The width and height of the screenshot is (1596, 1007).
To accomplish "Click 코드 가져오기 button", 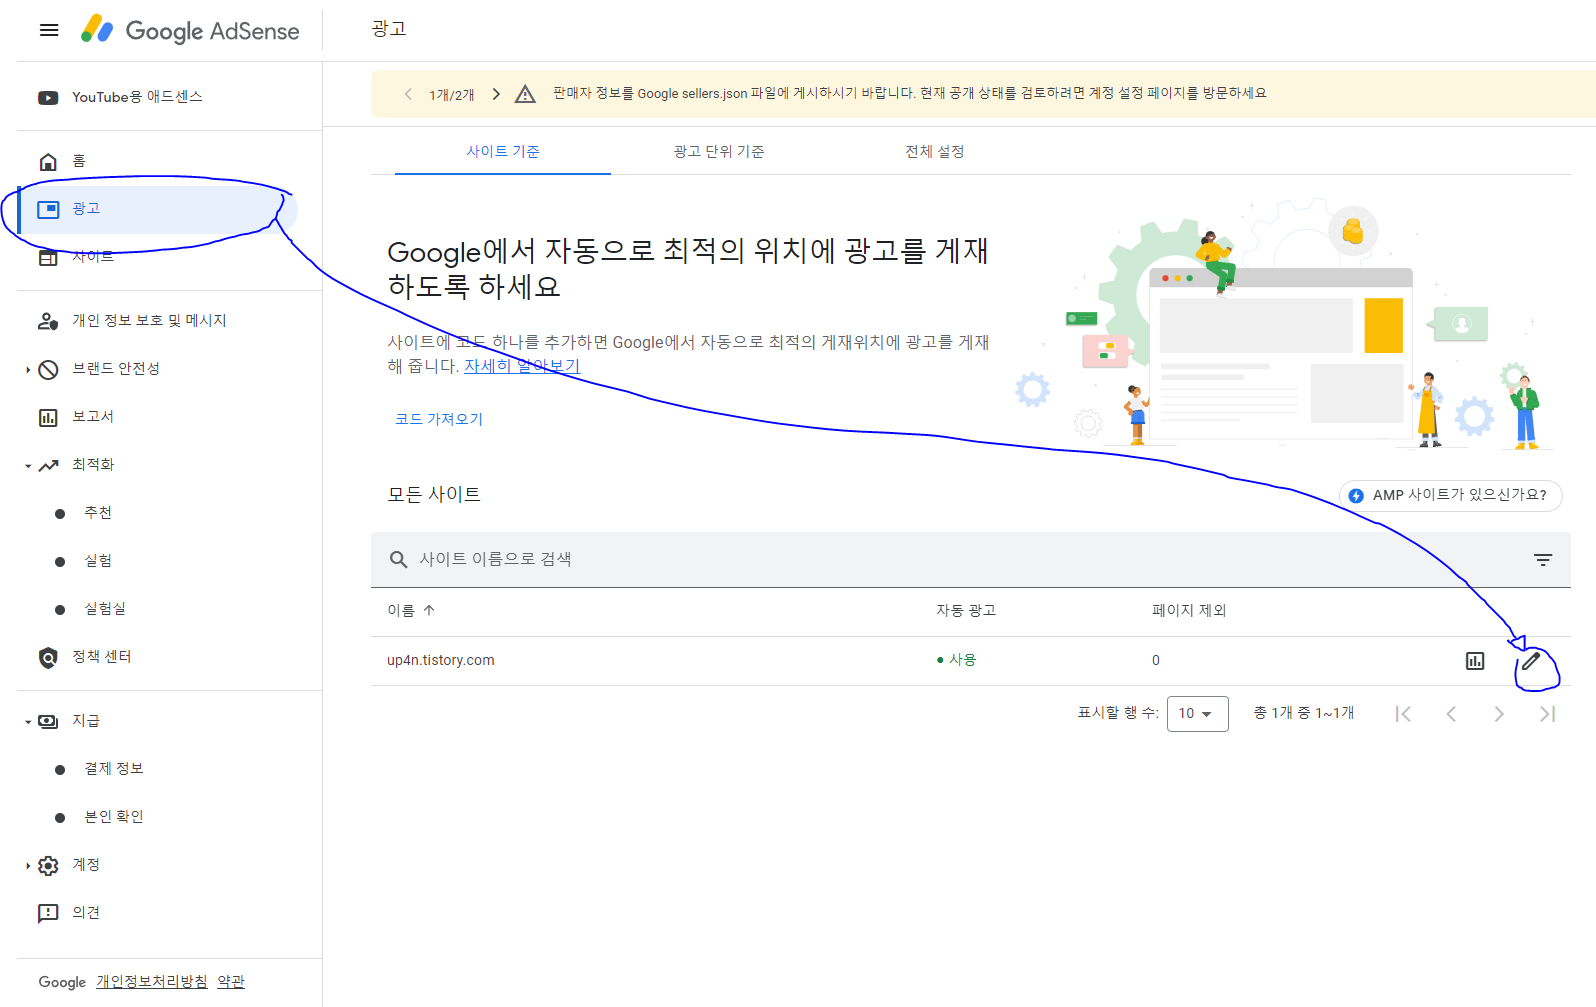I will pyautogui.click(x=439, y=419).
